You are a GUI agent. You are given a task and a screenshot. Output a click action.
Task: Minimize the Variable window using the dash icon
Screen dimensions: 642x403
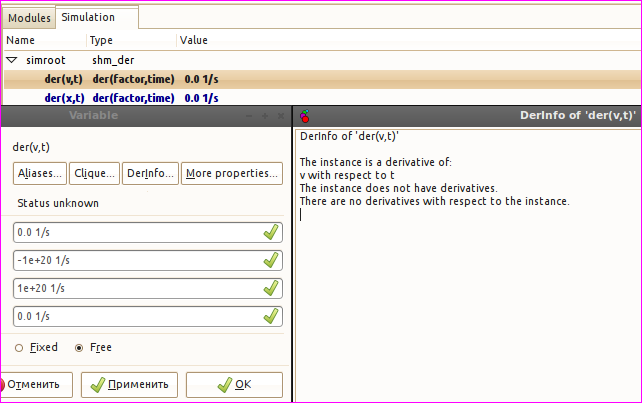click(250, 116)
